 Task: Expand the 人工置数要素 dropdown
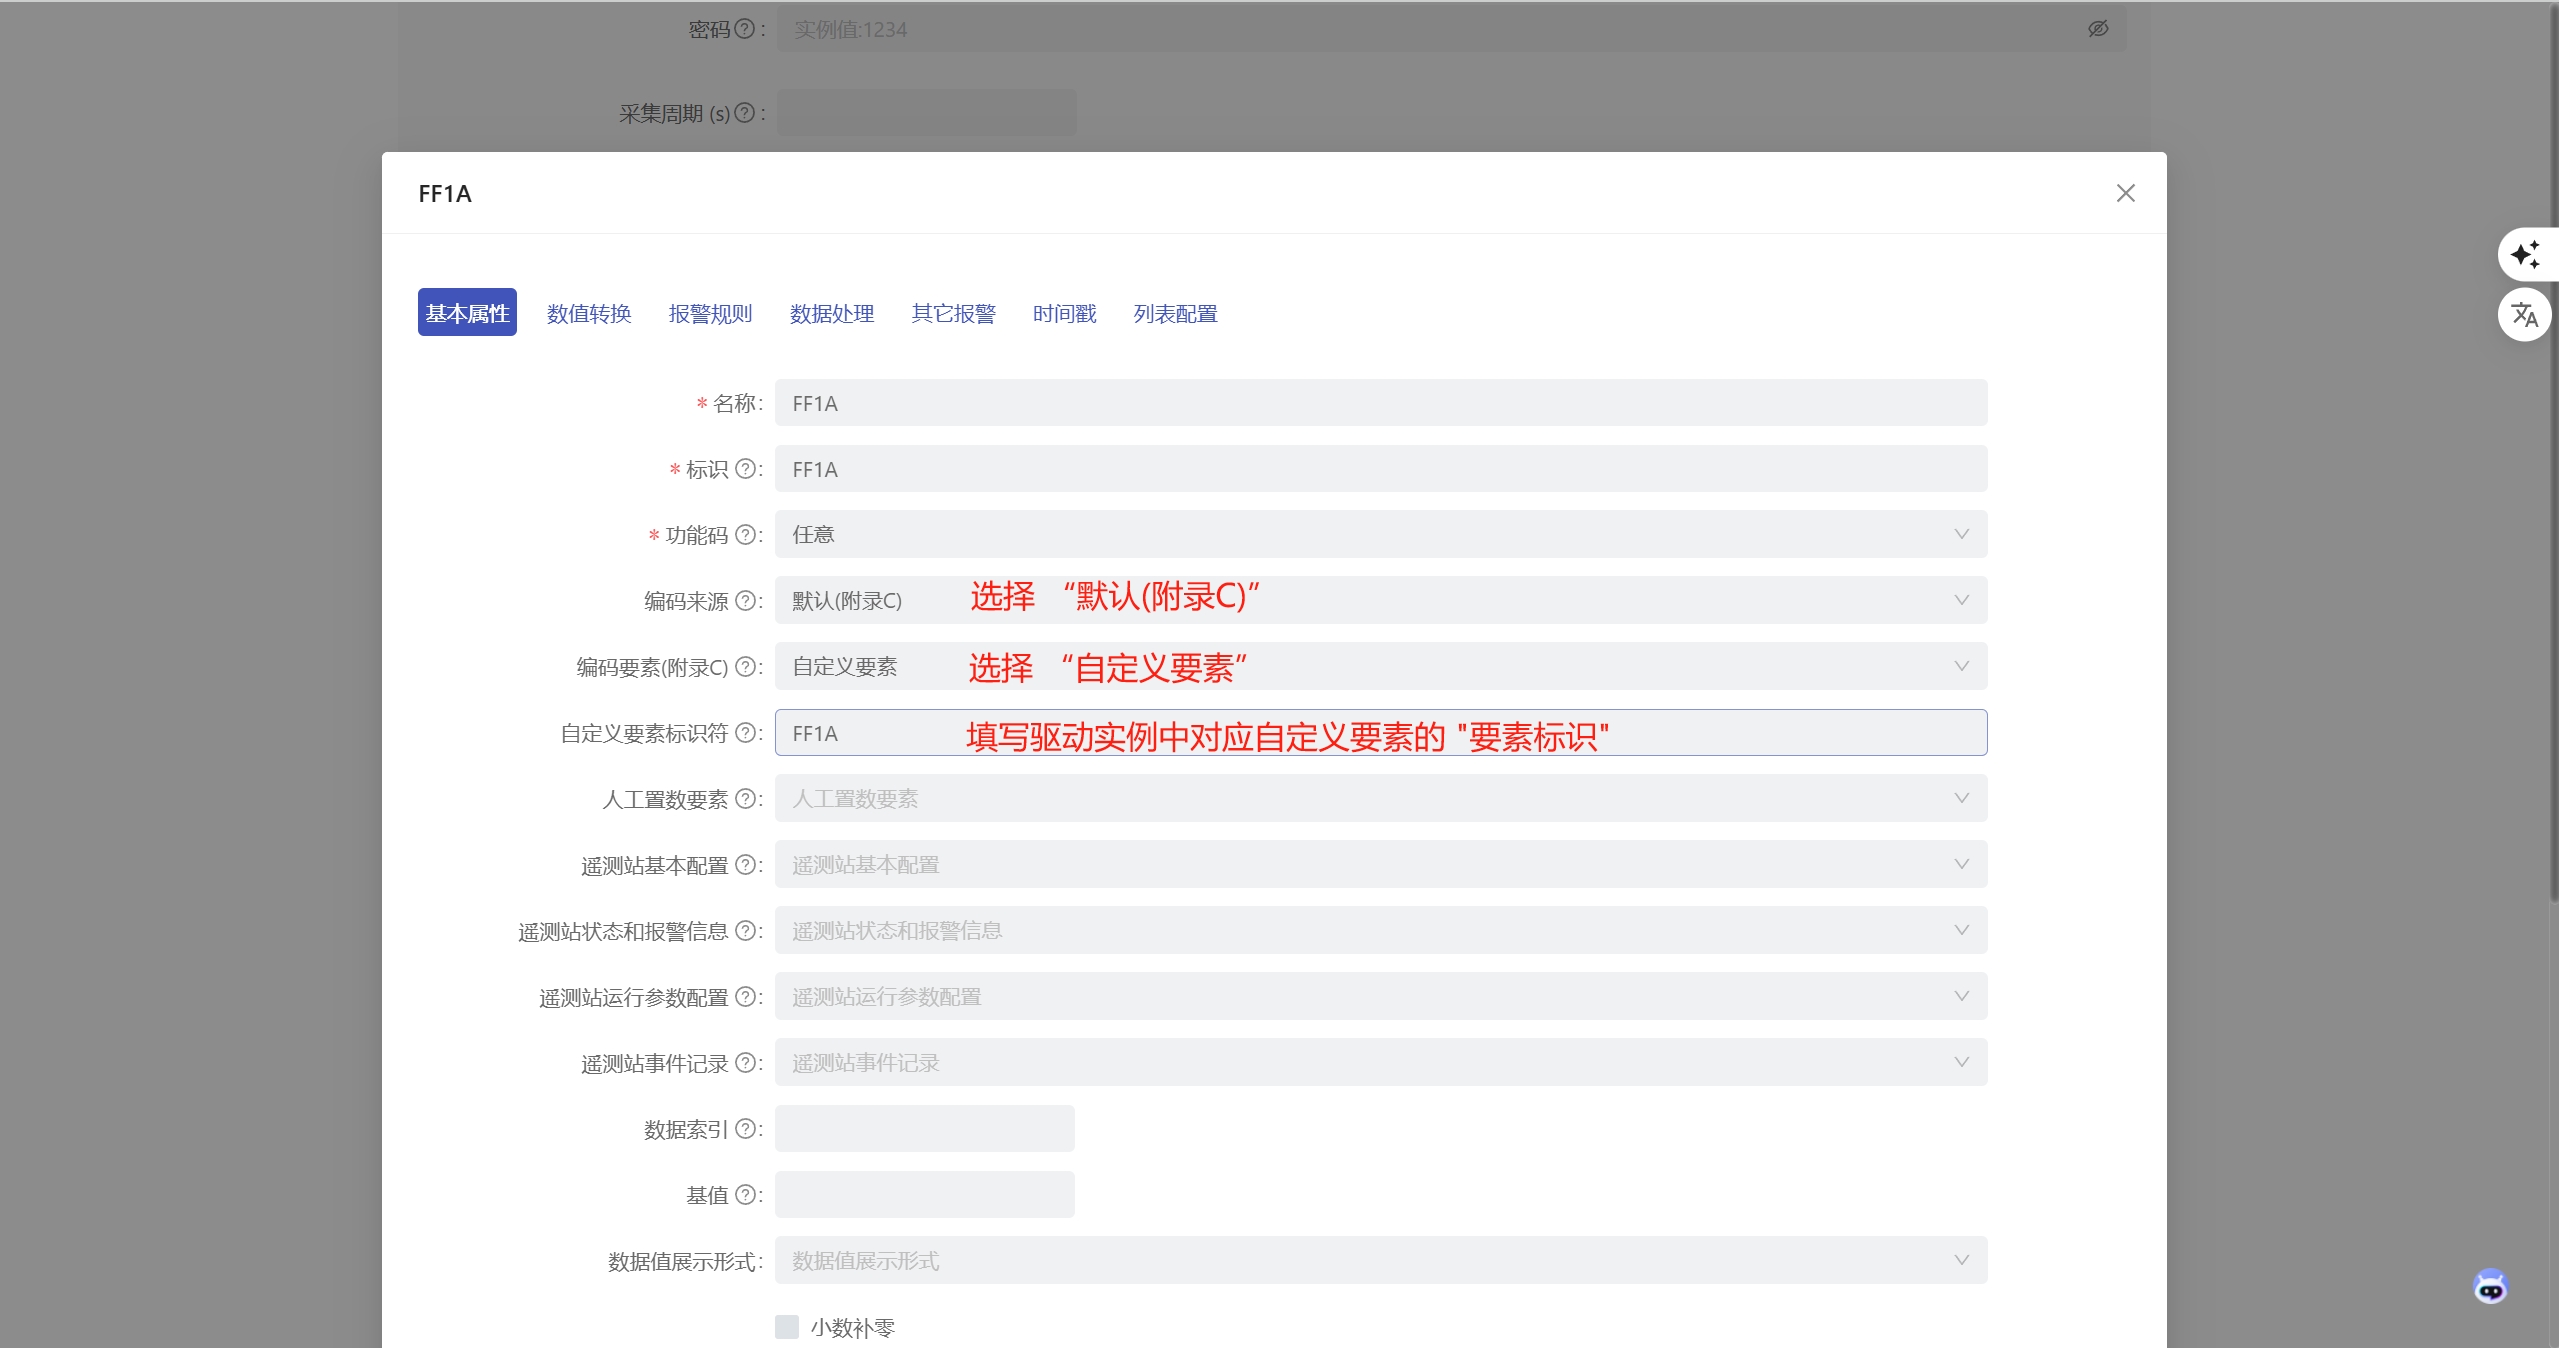coord(1380,798)
